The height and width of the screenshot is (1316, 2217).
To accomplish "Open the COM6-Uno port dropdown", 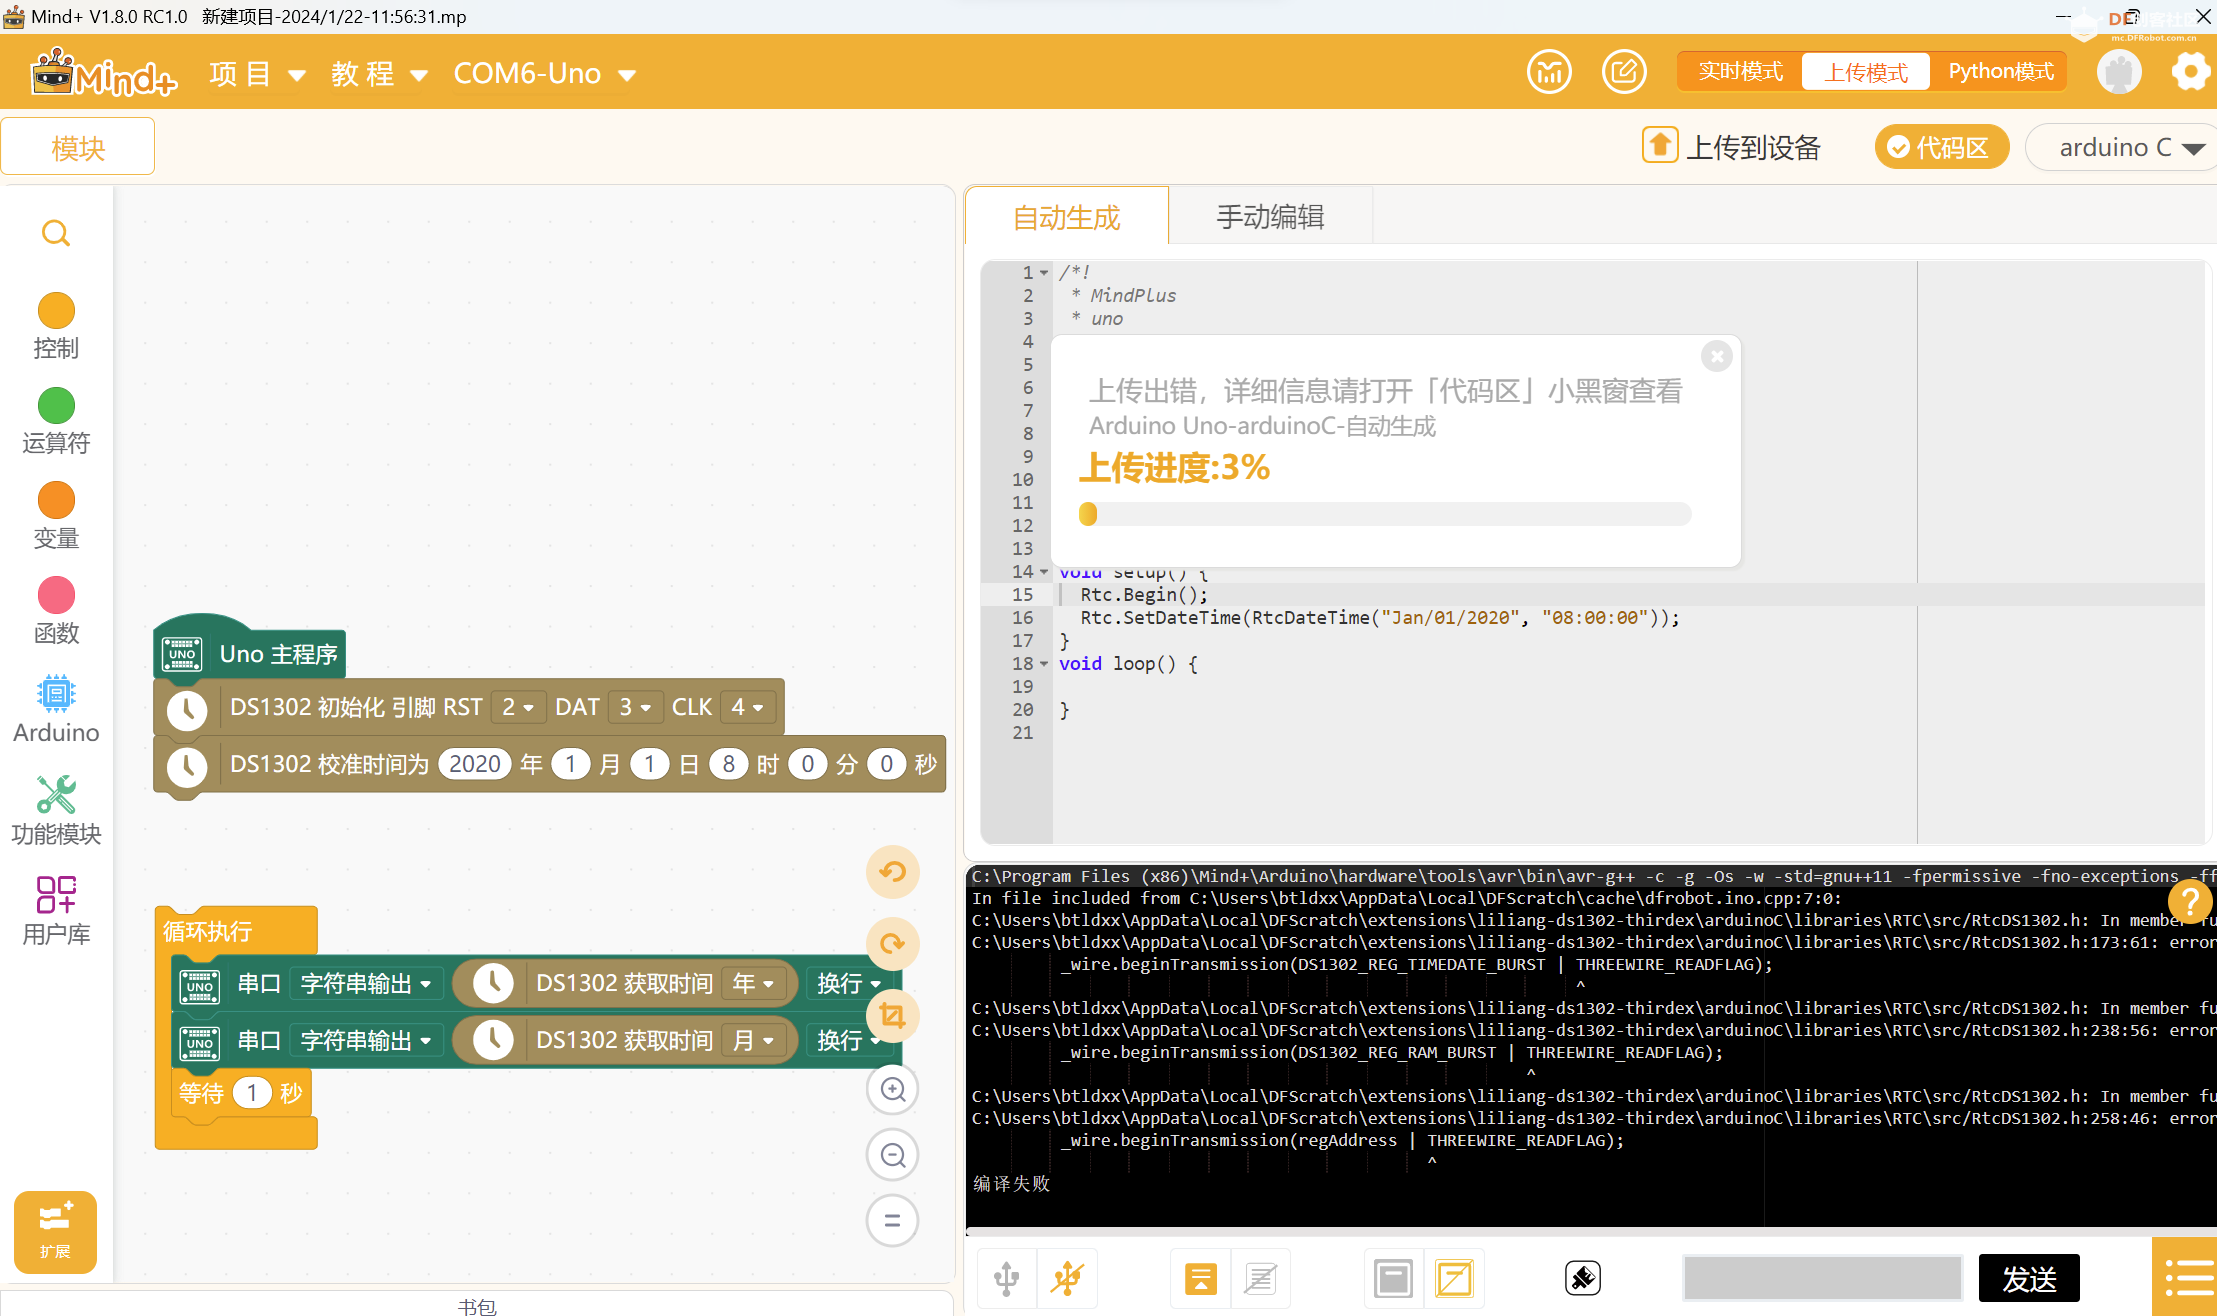I will point(544,74).
